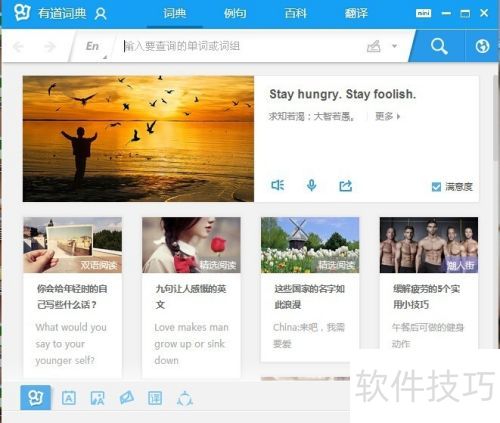
Task: Open the user account profile icon
Action: pyautogui.click(x=100, y=14)
